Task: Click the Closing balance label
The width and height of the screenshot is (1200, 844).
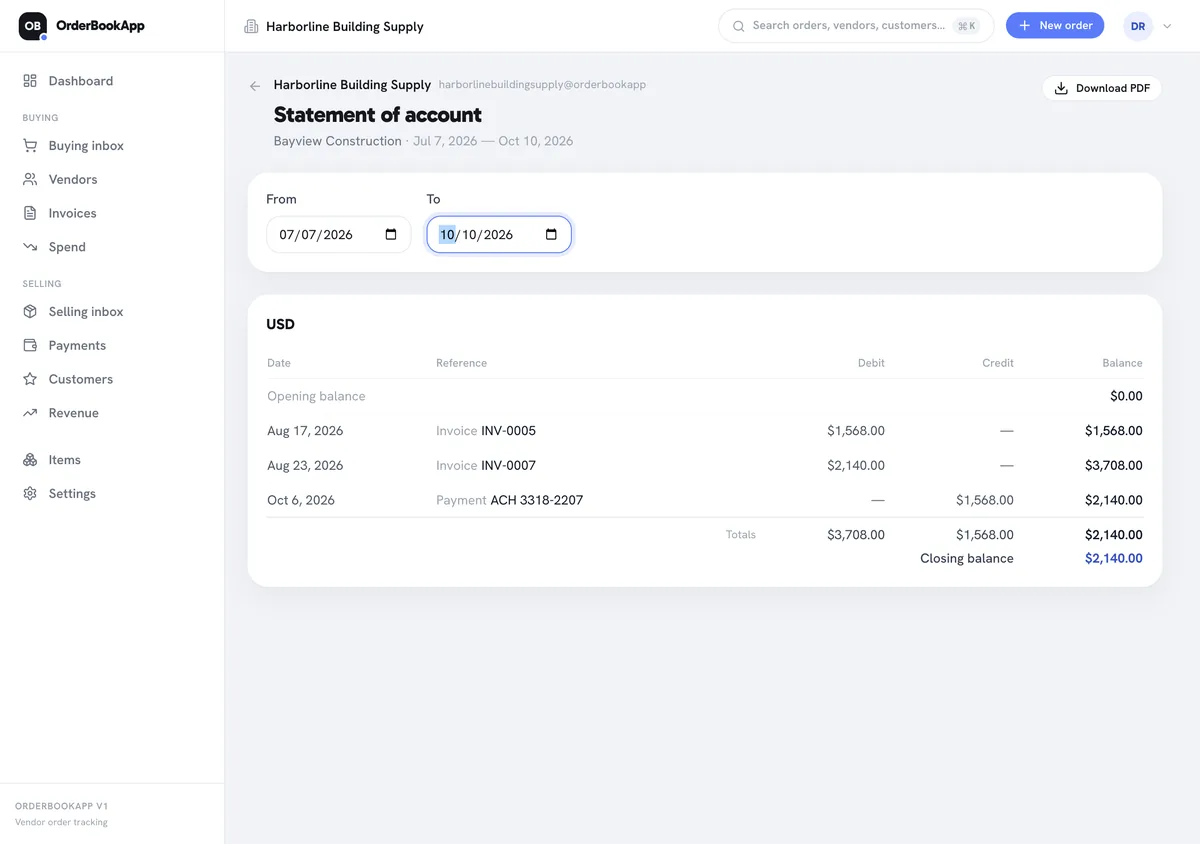Action: coord(967,559)
